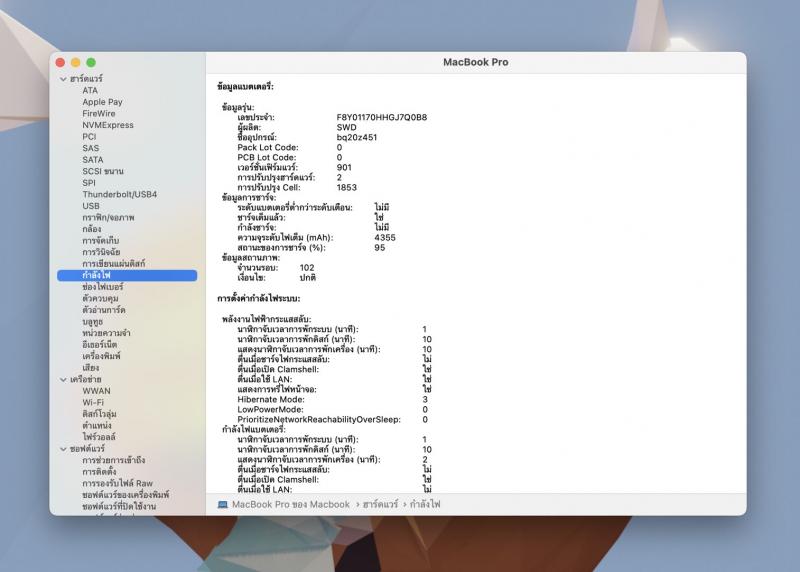Image resolution: width=800 pixels, height=572 pixels.
Task: Select กล้อง in the sidebar
Action: [92, 229]
